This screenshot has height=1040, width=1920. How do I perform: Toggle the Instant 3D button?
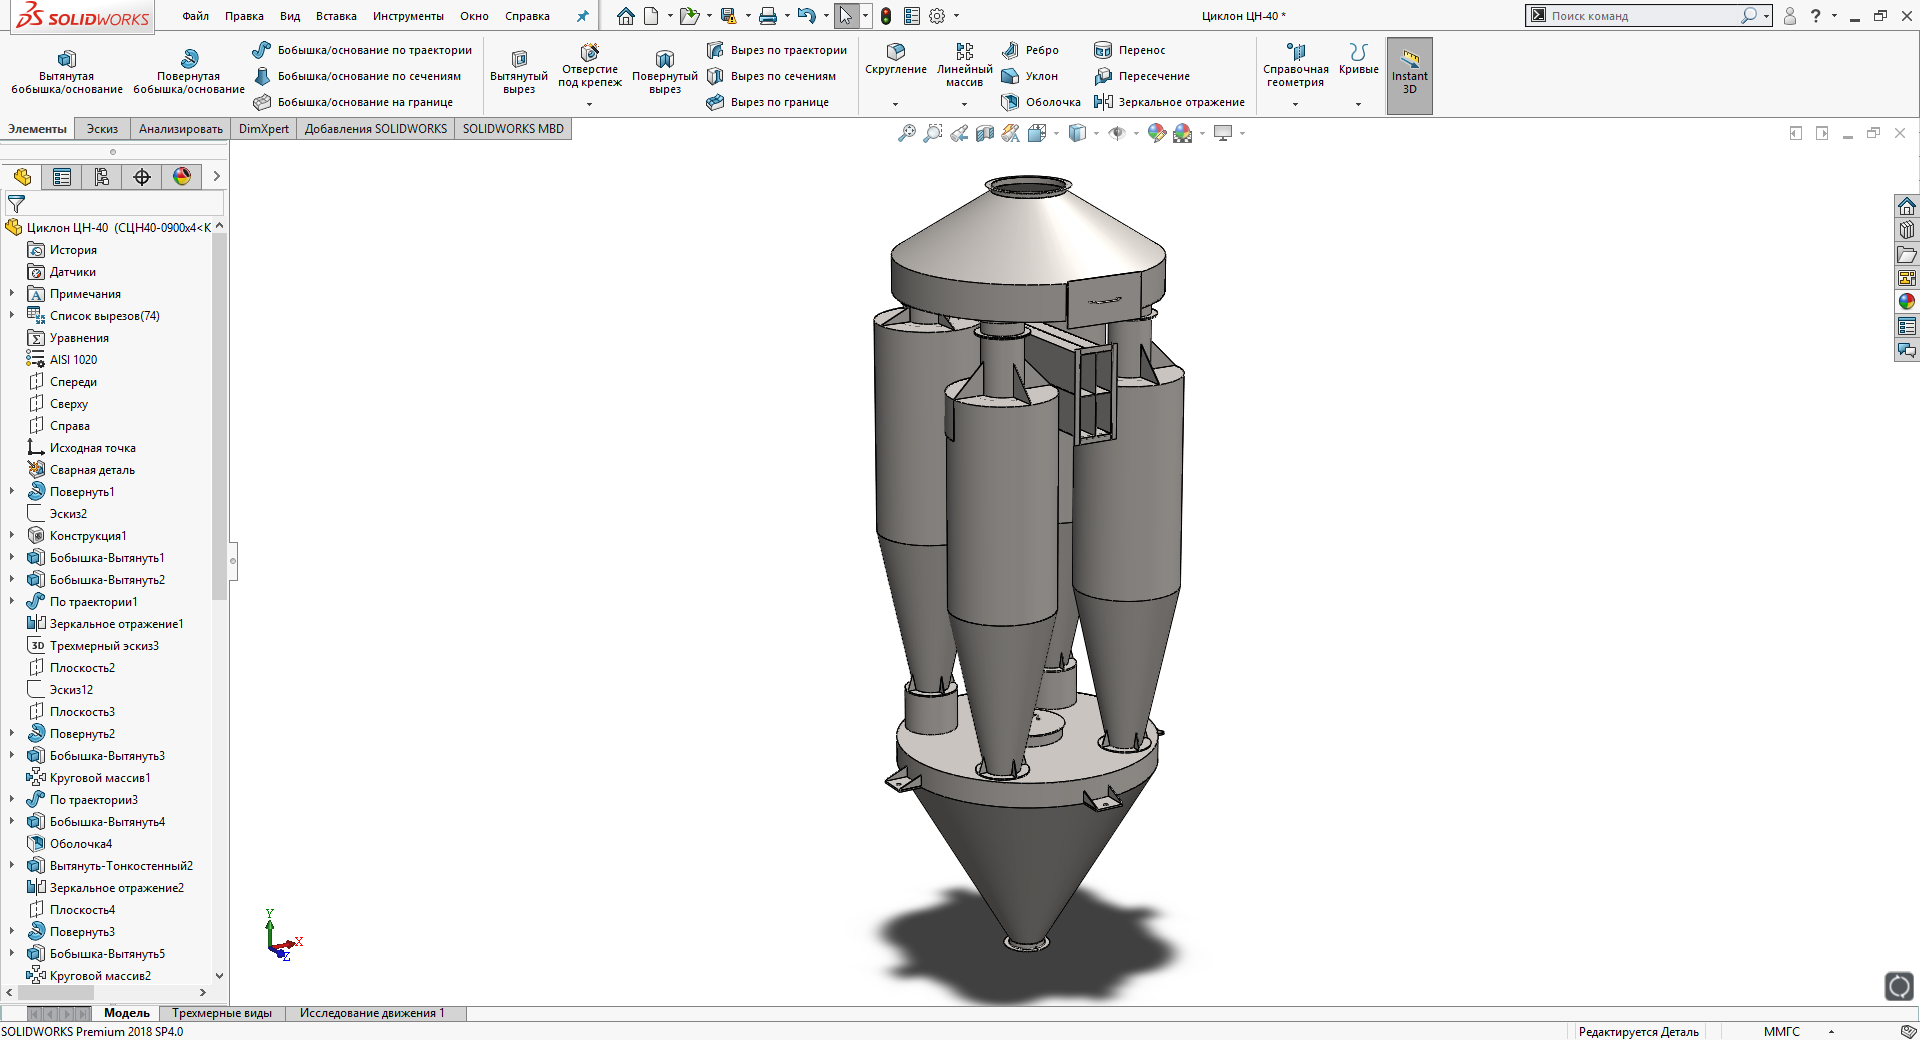[x=1409, y=75]
